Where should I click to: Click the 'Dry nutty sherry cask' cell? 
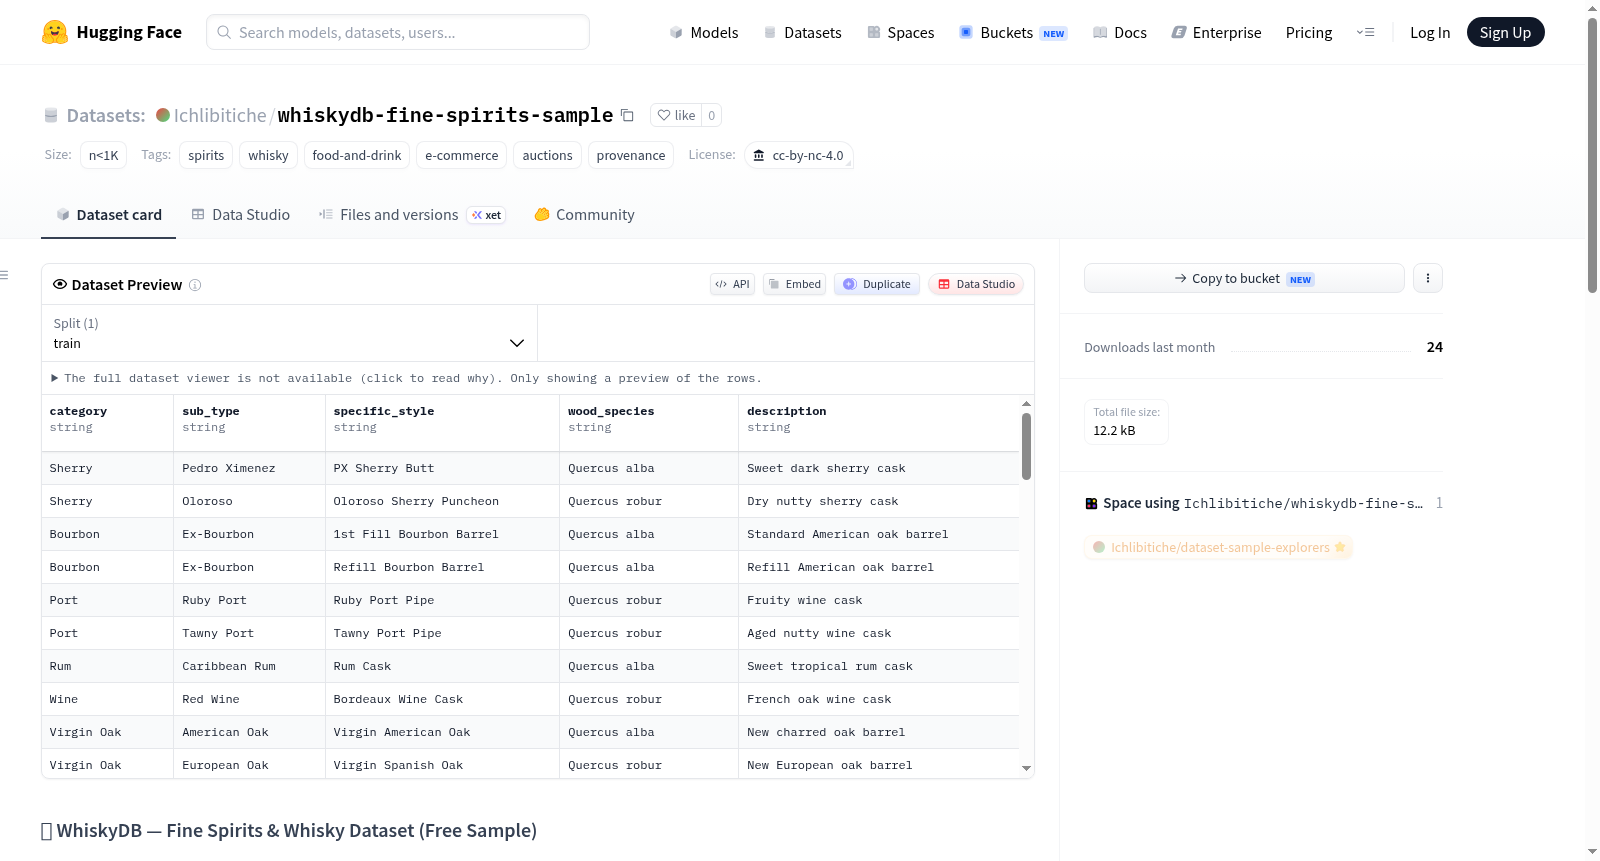point(879,501)
